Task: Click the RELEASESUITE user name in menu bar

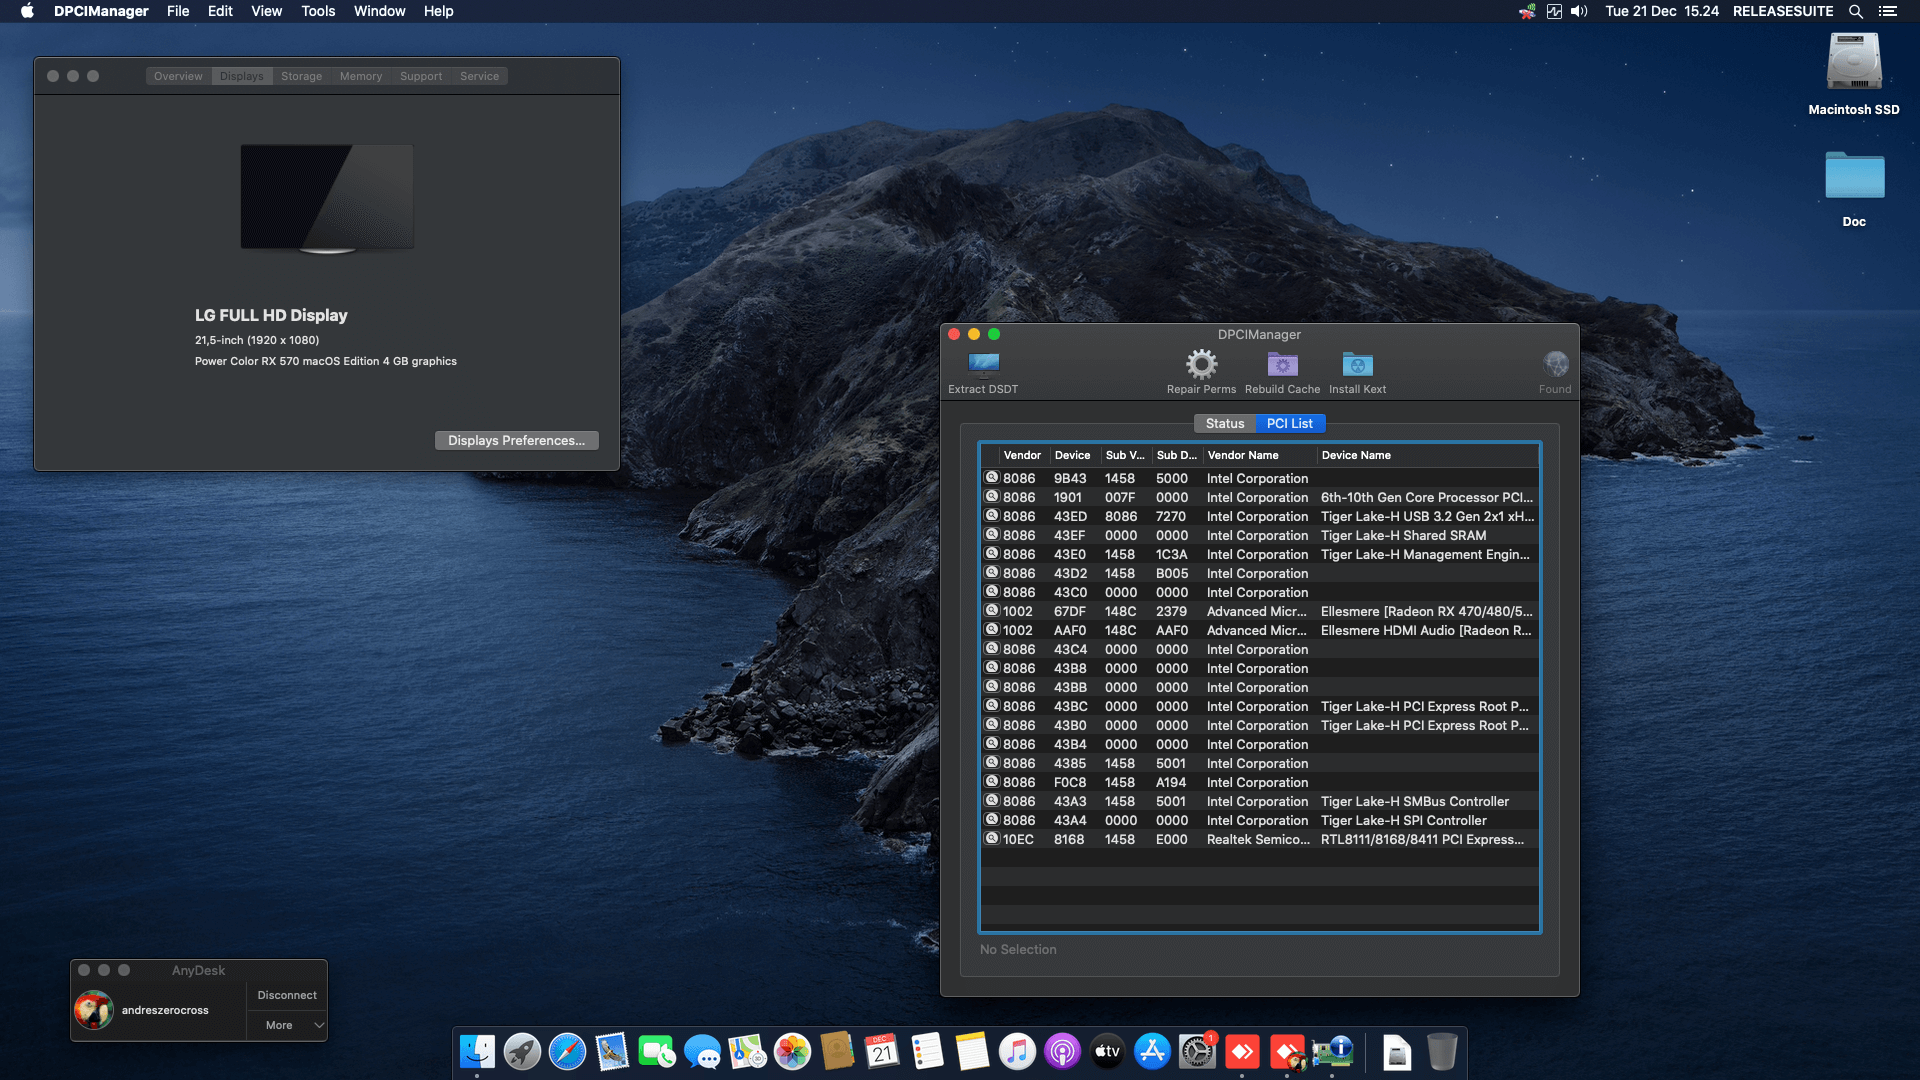Action: [x=1783, y=11]
